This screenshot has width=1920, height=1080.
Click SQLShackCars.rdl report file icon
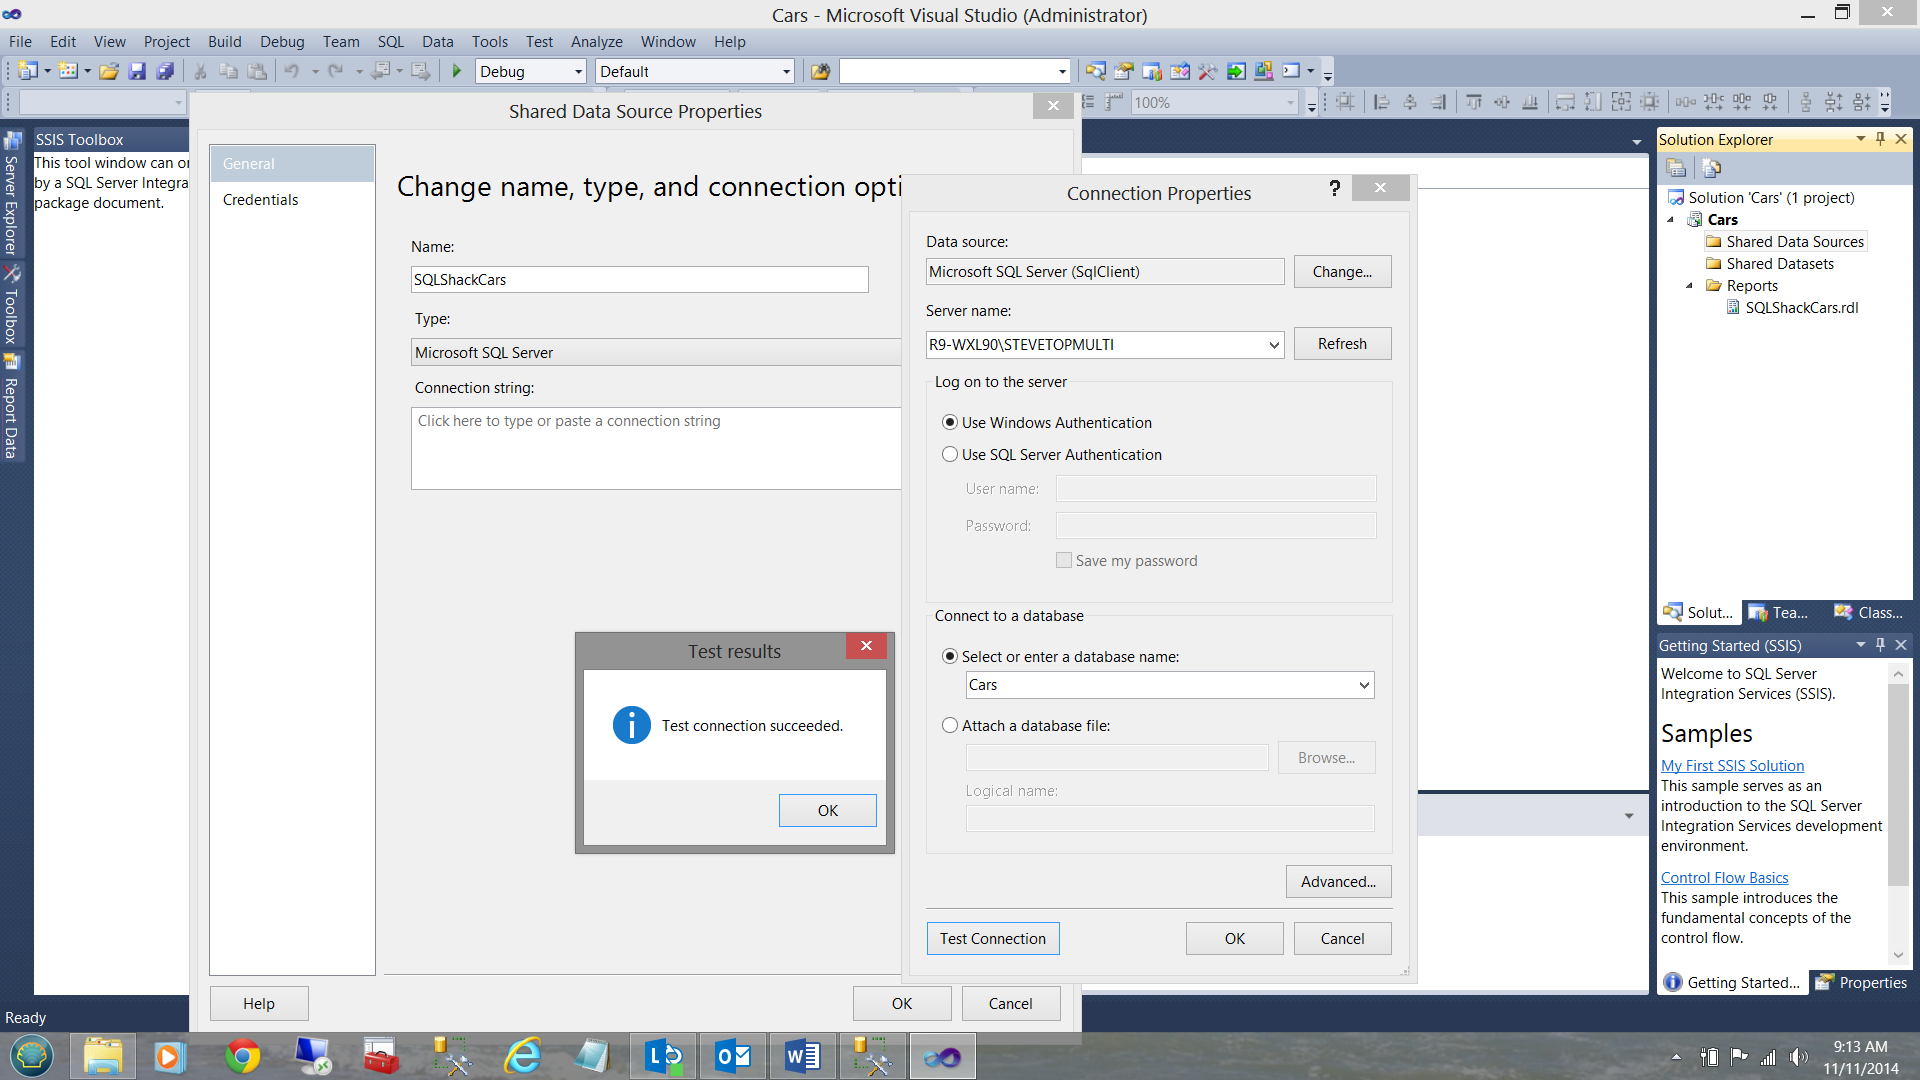click(1733, 307)
